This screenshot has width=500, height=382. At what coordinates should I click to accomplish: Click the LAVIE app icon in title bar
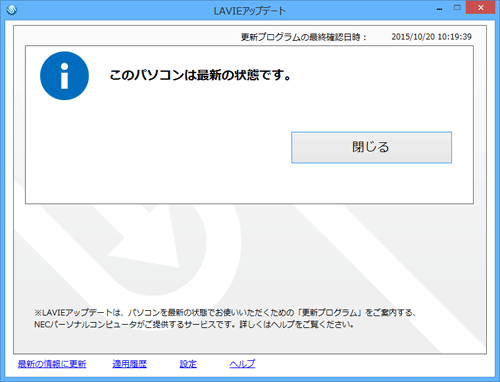click(11, 10)
